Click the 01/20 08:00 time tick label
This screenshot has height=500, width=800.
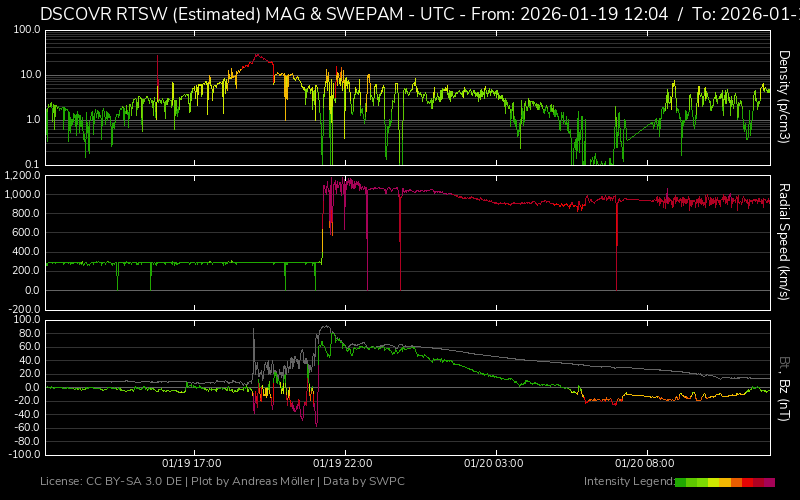[645, 464]
